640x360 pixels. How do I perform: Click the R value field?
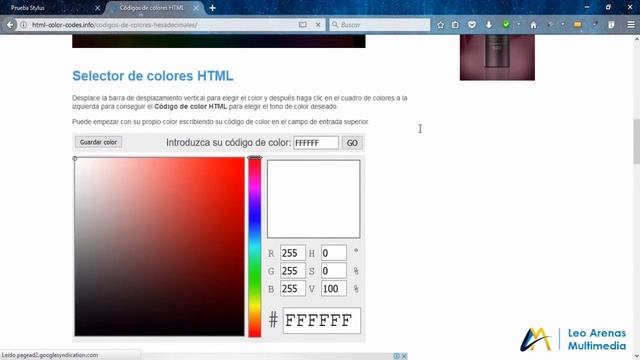(x=293, y=253)
